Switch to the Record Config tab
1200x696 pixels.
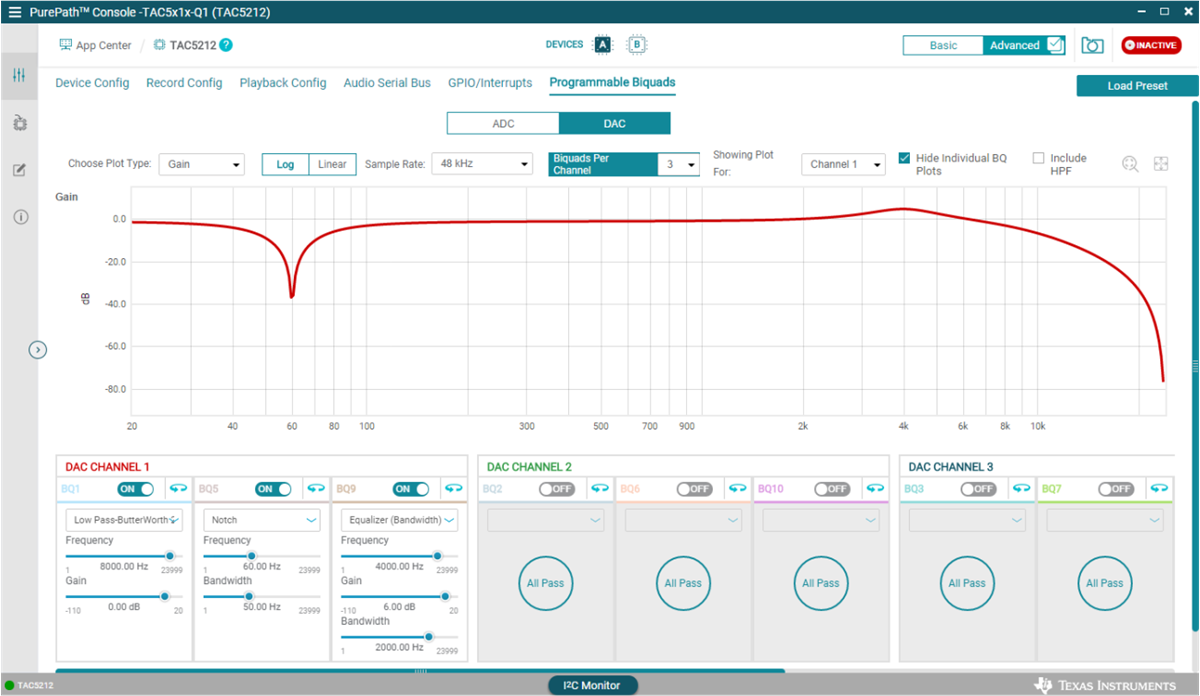click(184, 83)
